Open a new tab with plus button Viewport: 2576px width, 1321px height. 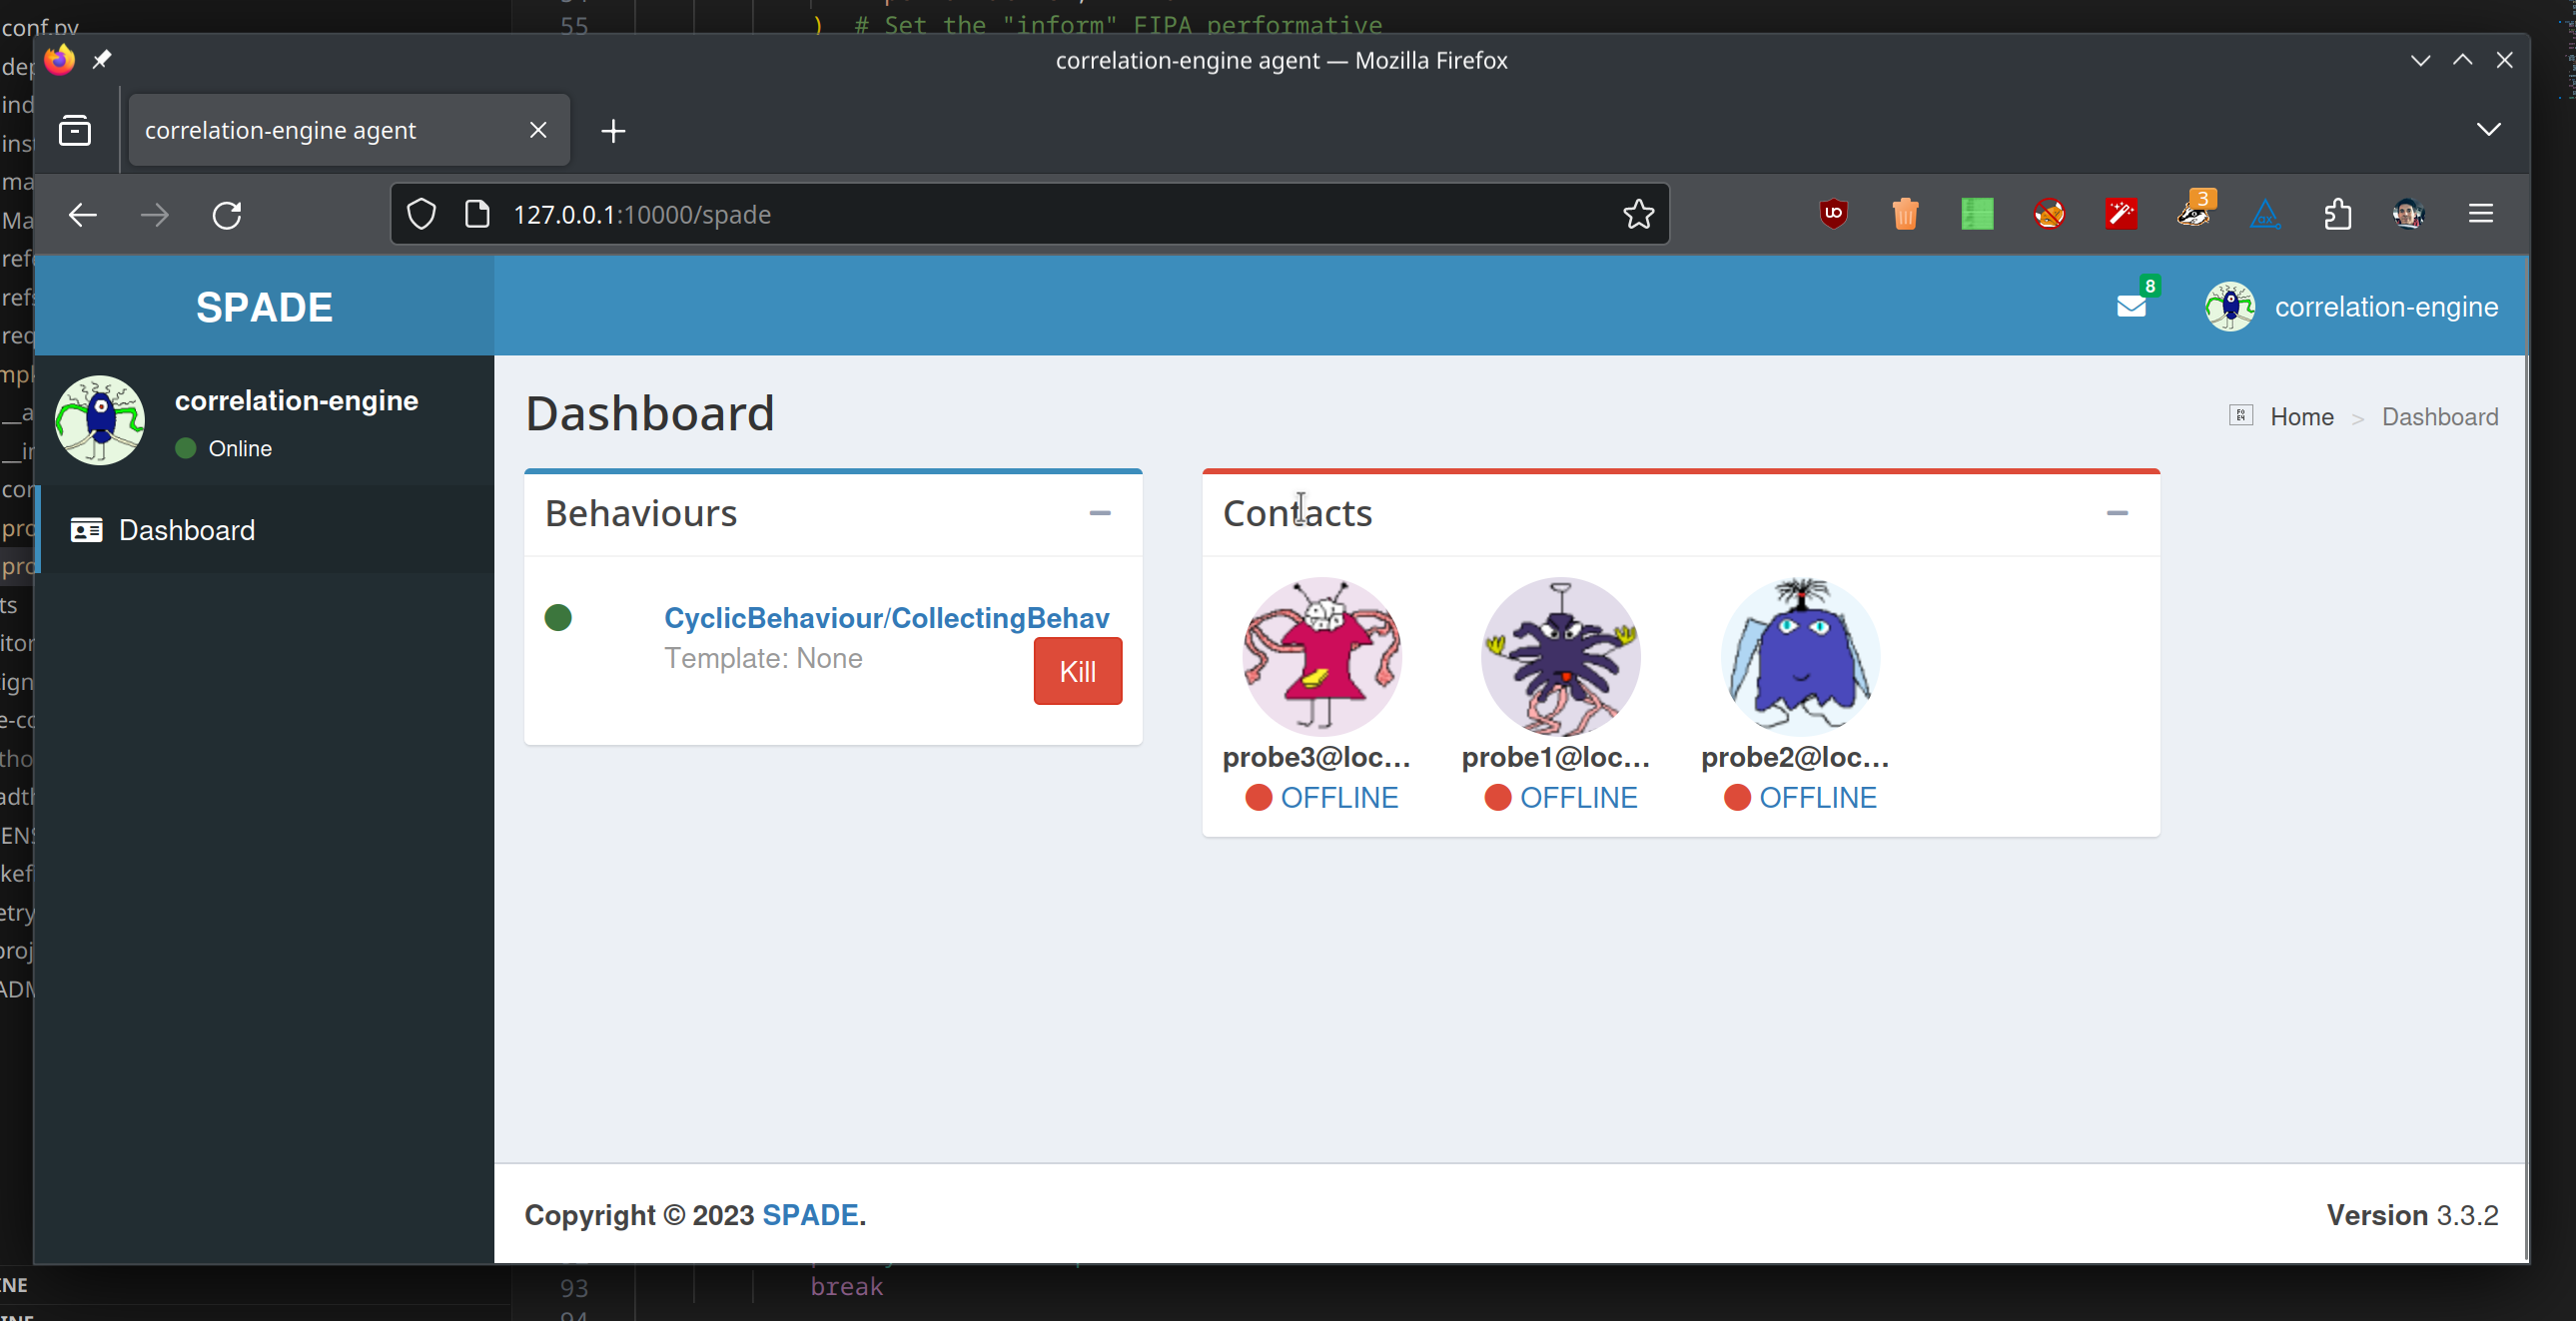613,130
